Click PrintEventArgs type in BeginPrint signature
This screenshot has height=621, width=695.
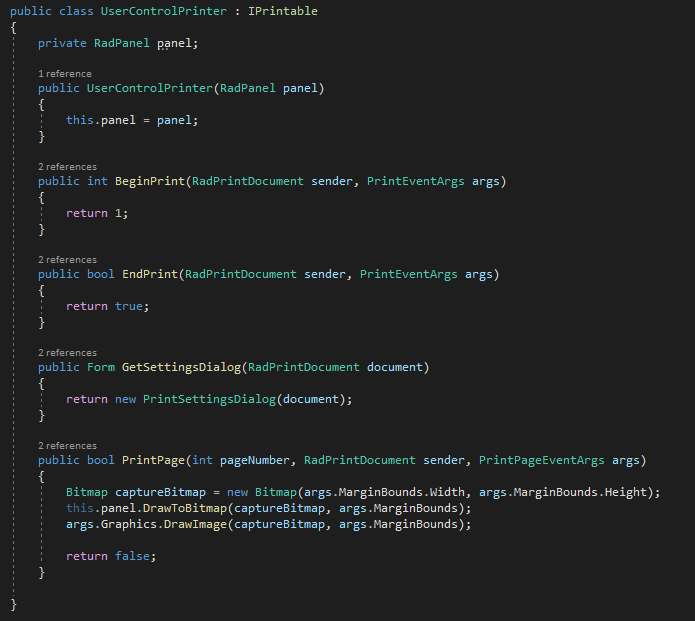pyautogui.click(x=416, y=181)
